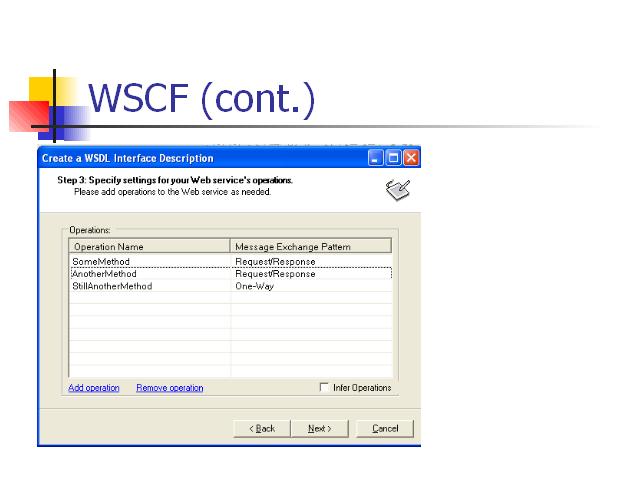Select the StillAnotherMethod operation row

pyautogui.click(x=231, y=286)
